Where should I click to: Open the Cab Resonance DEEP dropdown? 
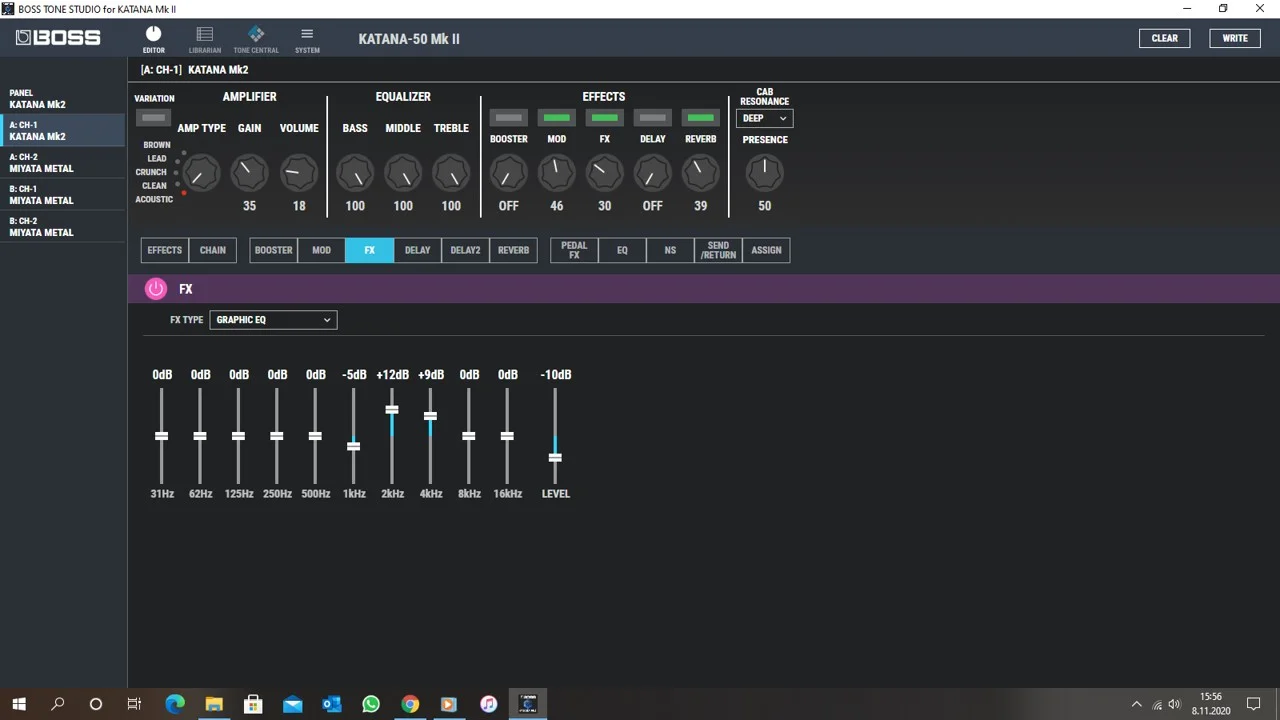click(x=764, y=118)
